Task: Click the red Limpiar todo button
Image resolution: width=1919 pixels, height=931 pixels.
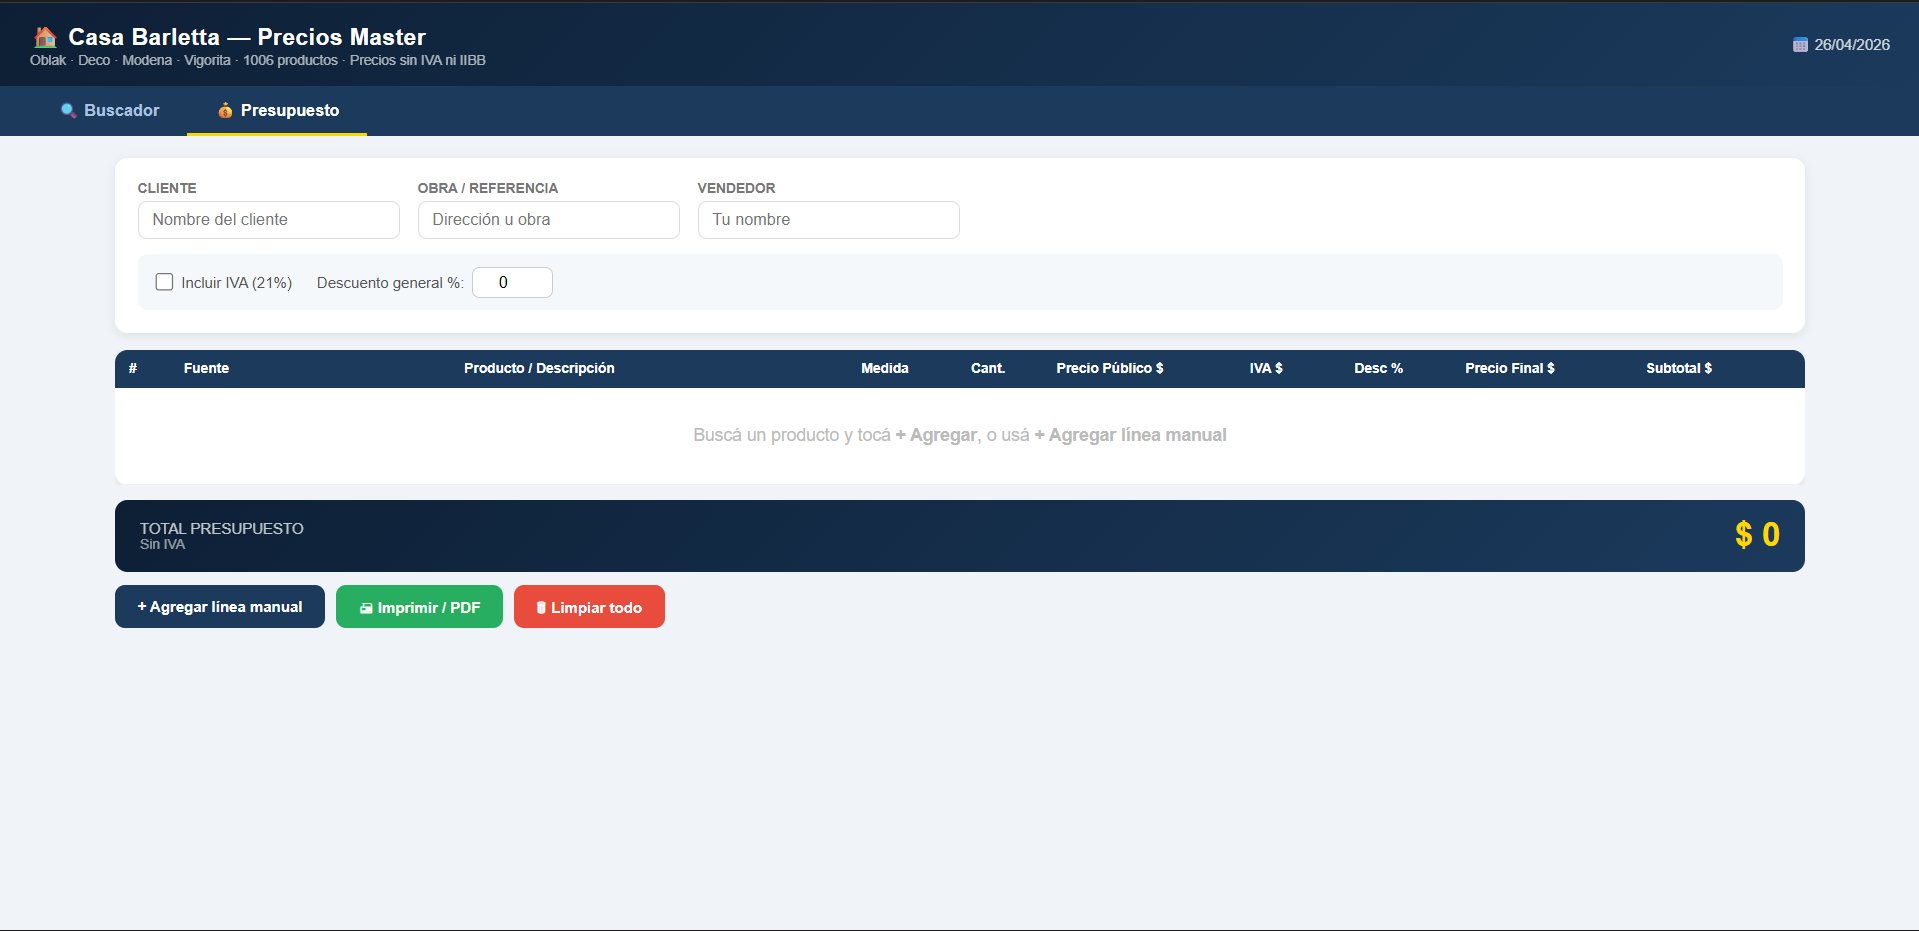Action: 589,607
